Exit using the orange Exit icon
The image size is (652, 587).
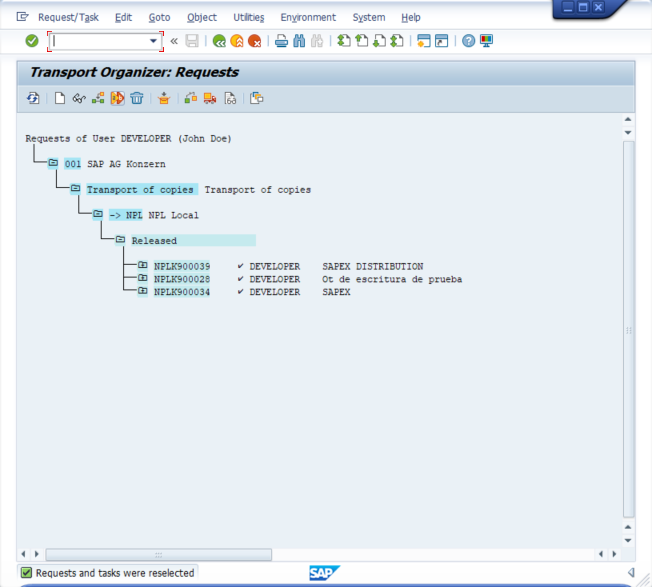click(x=237, y=41)
